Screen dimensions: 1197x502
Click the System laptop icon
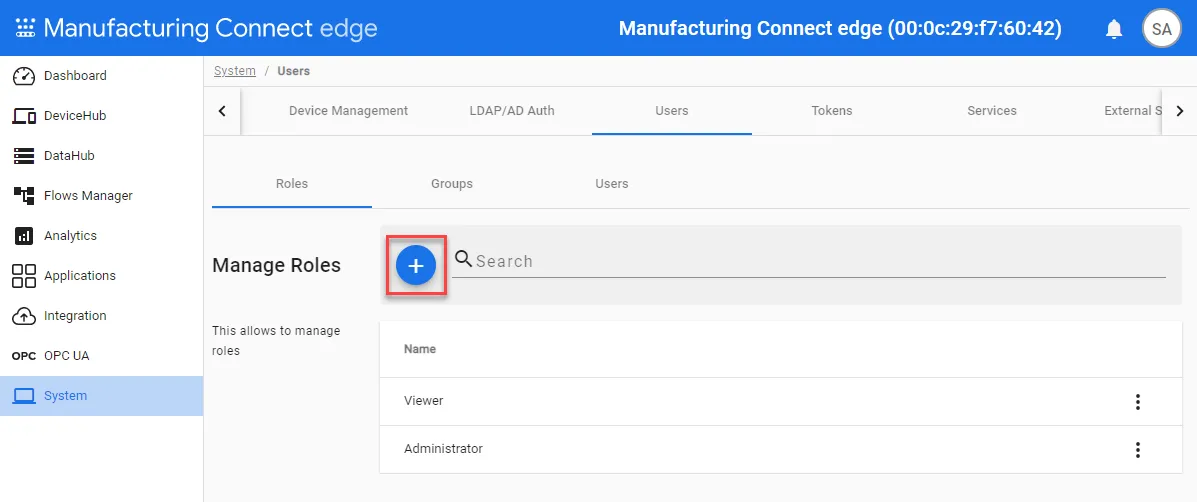click(x=24, y=396)
